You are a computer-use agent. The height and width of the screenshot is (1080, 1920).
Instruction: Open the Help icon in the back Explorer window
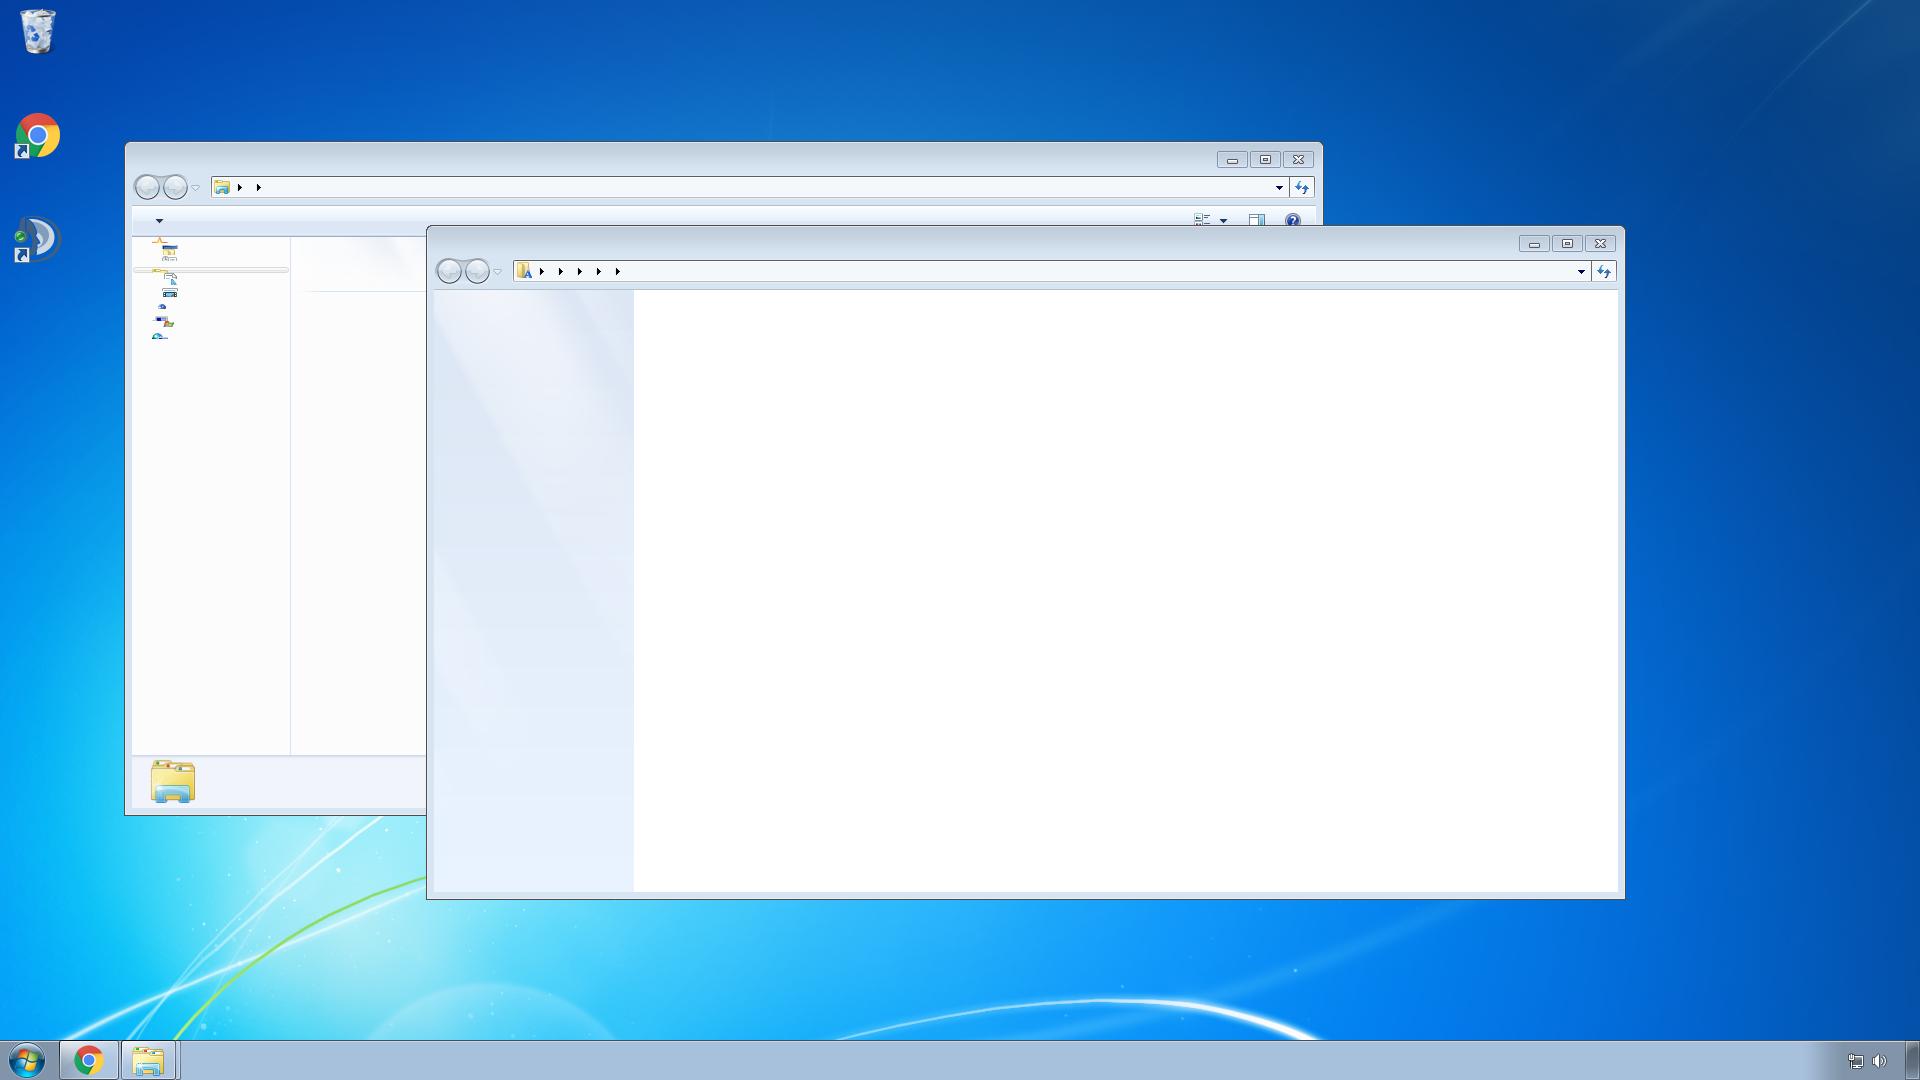[1292, 220]
